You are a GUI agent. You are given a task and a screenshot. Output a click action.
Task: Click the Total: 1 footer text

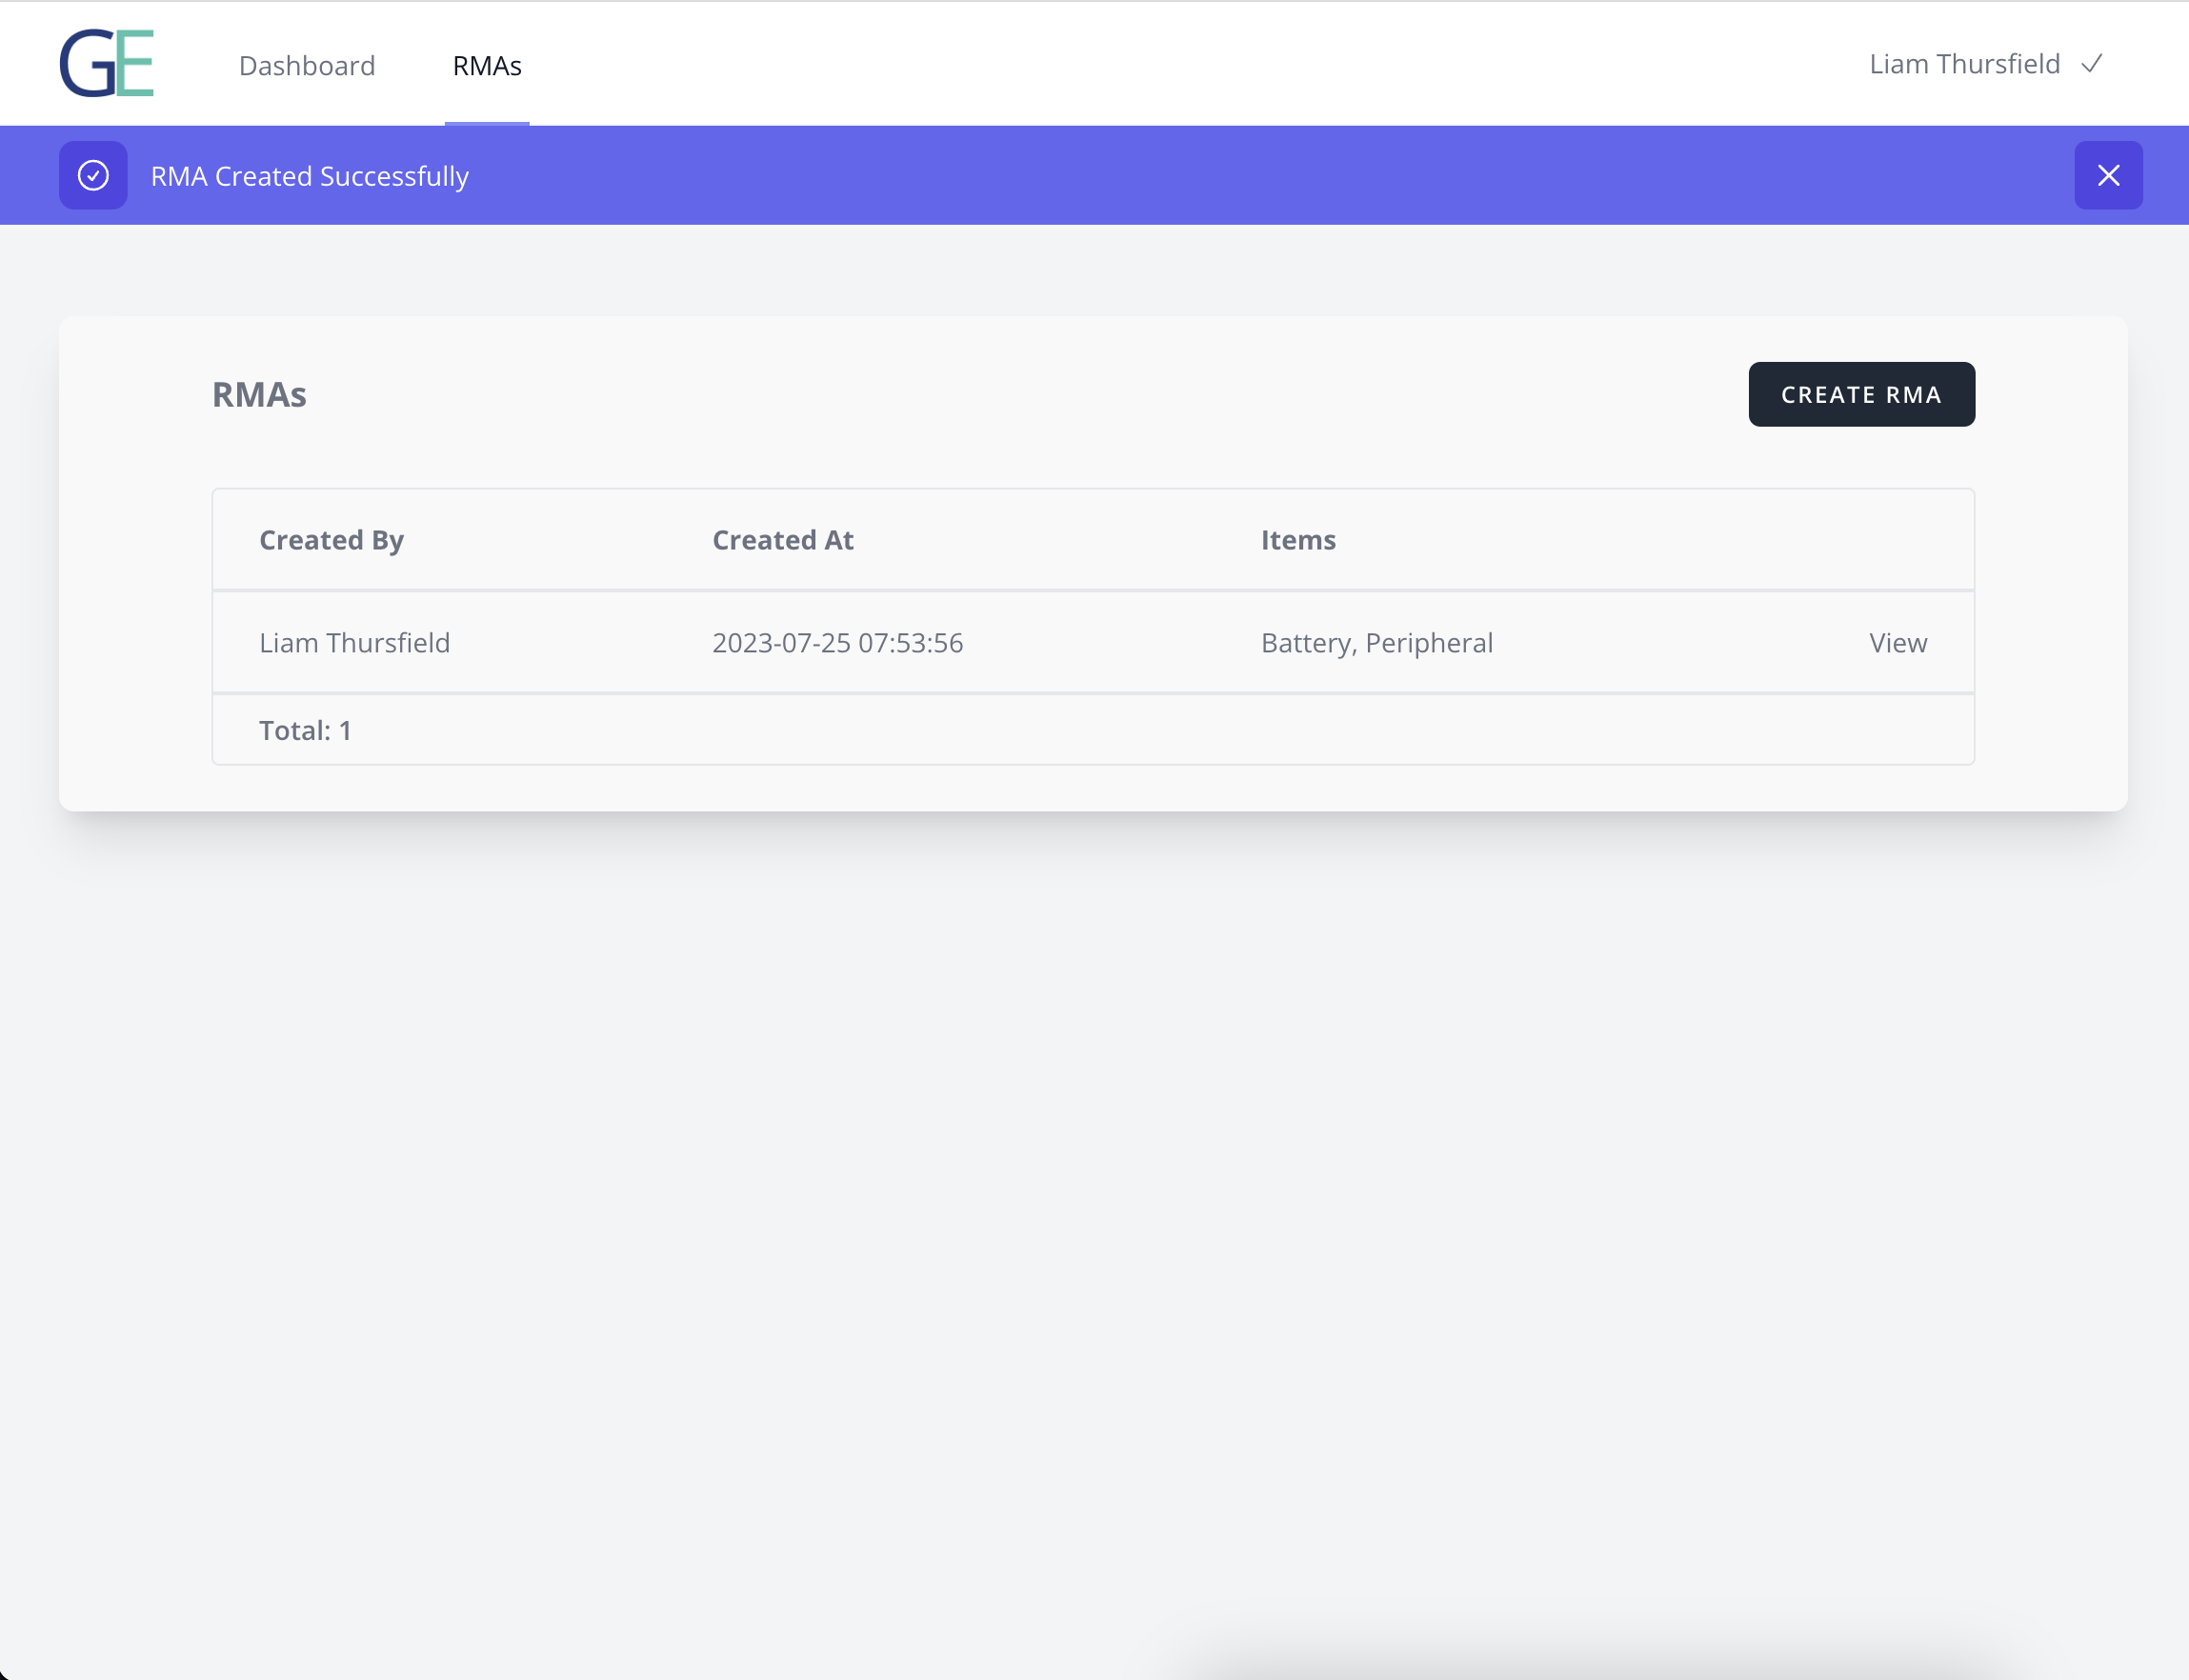[x=305, y=731]
